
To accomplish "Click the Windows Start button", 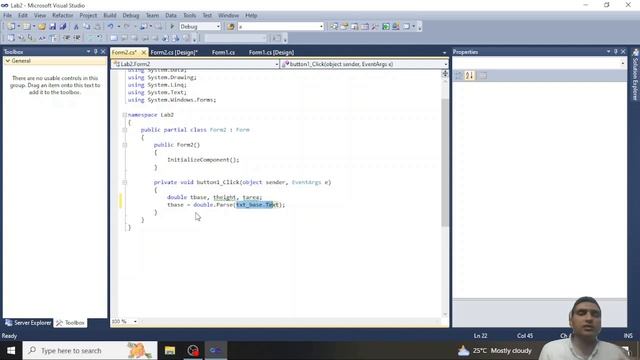I will pyautogui.click(x=11, y=351).
